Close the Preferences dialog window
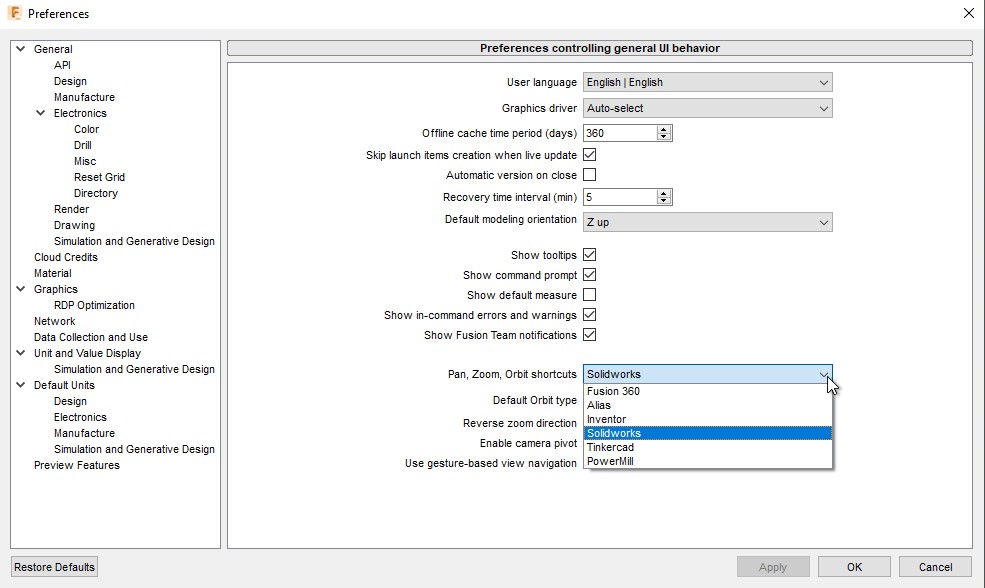This screenshot has height=588, width=985. 967,13
